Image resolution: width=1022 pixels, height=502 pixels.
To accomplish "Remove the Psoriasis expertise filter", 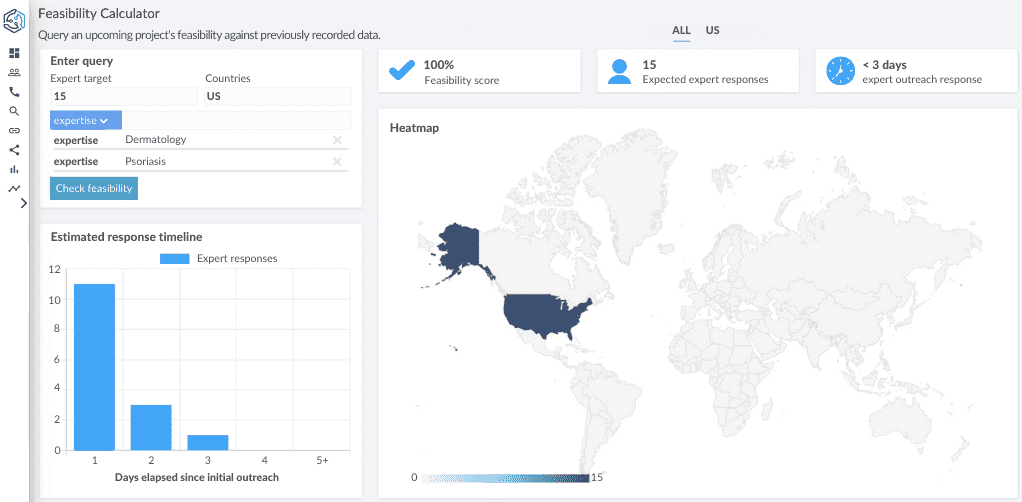I will (x=337, y=162).
